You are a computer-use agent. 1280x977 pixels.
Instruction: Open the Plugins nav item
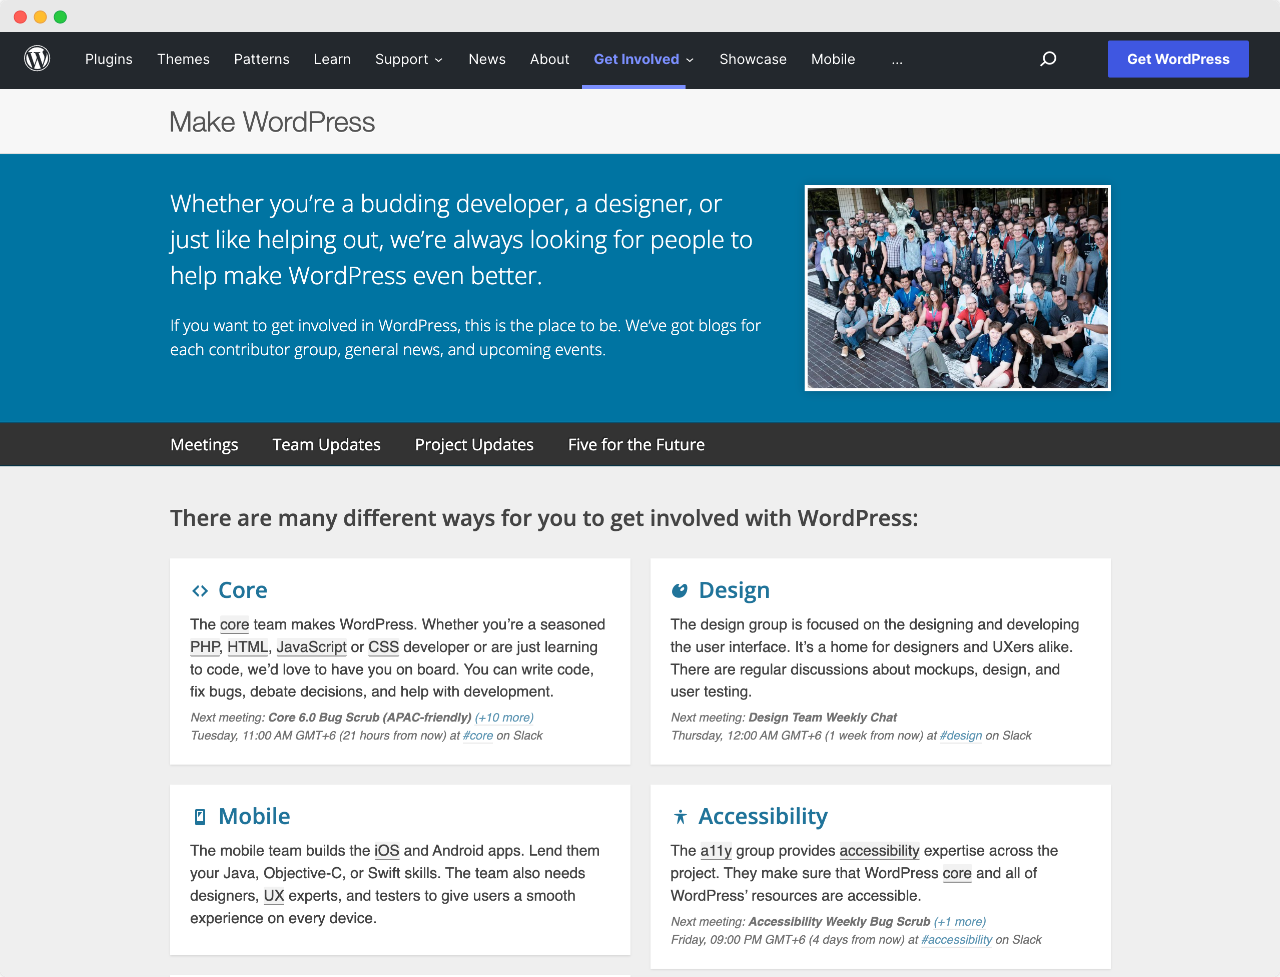click(109, 59)
